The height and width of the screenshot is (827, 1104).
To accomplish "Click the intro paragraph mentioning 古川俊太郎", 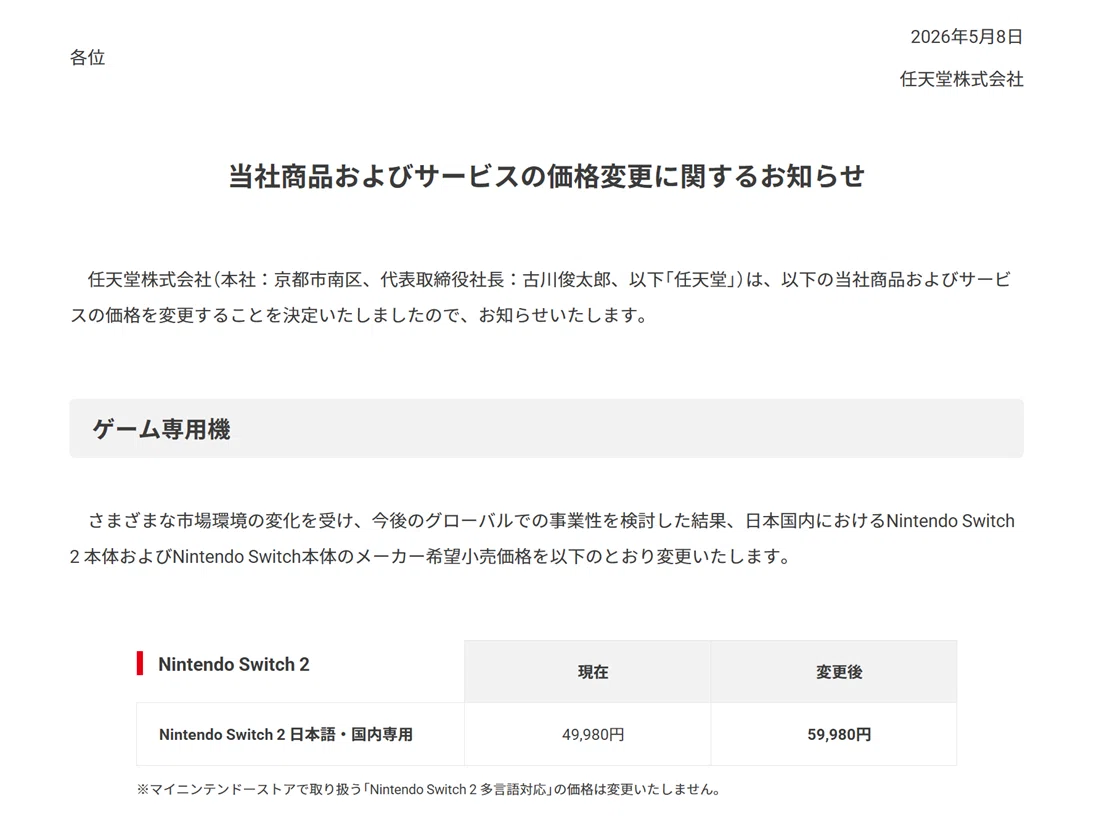I will tap(541, 297).
